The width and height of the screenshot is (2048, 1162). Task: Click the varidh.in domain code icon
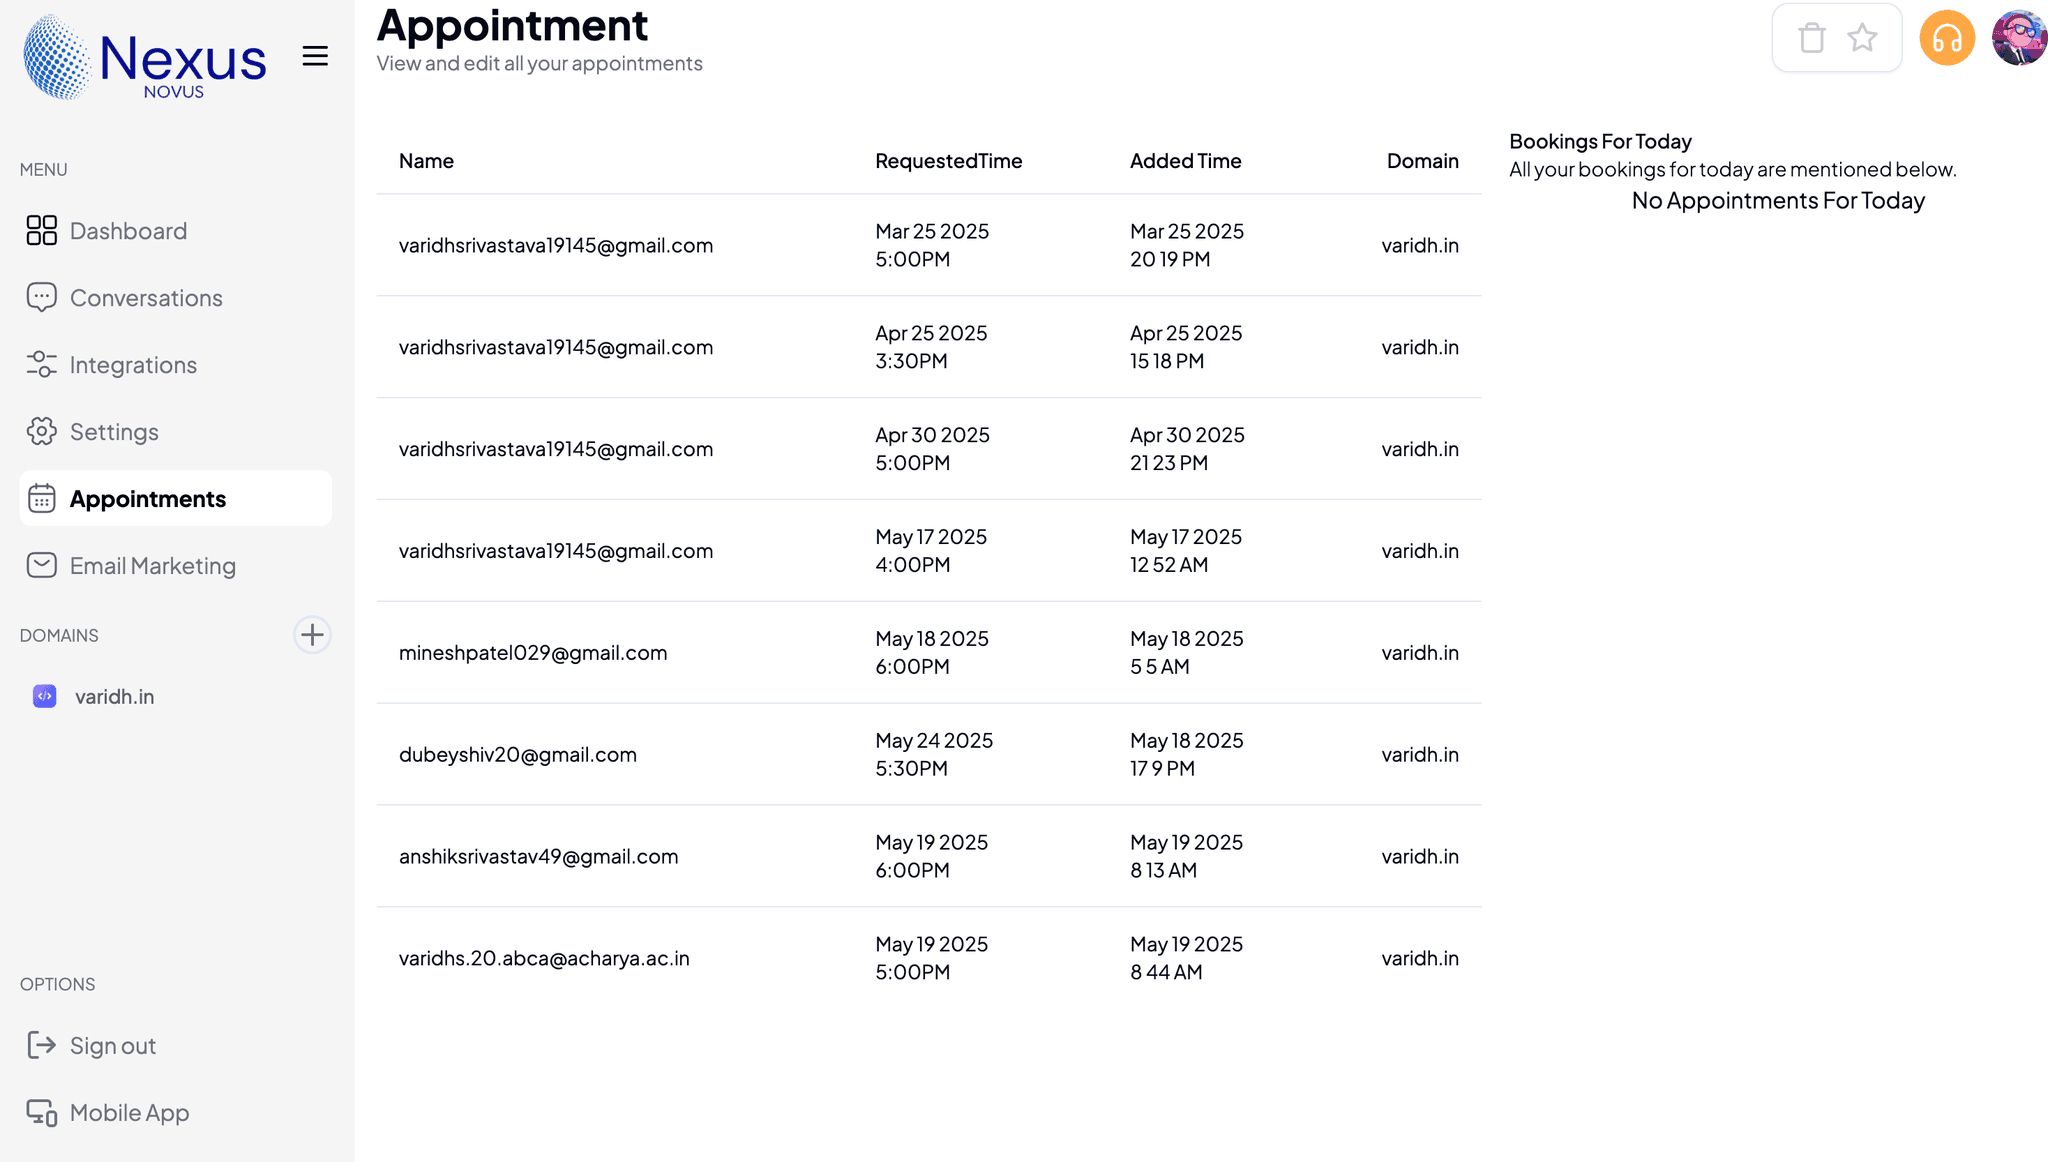tap(45, 696)
